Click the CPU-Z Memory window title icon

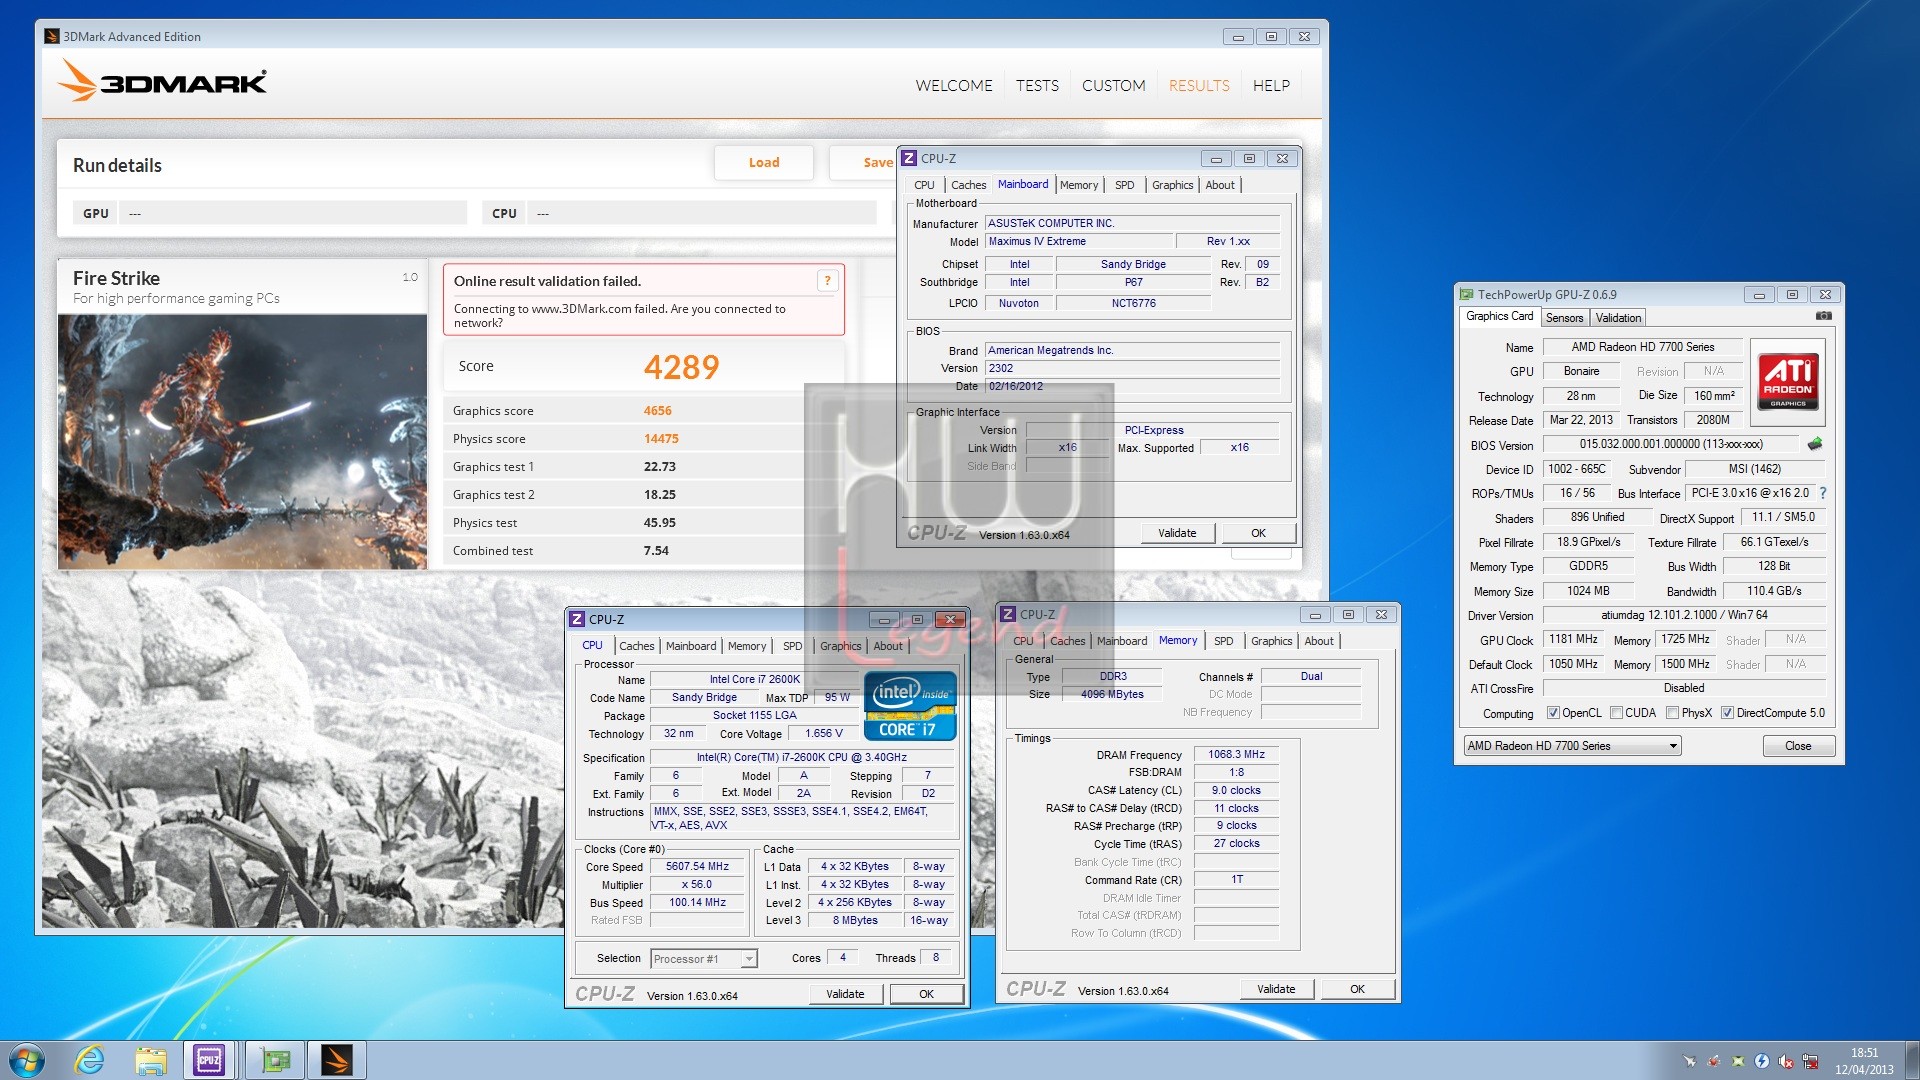click(1008, 614)
